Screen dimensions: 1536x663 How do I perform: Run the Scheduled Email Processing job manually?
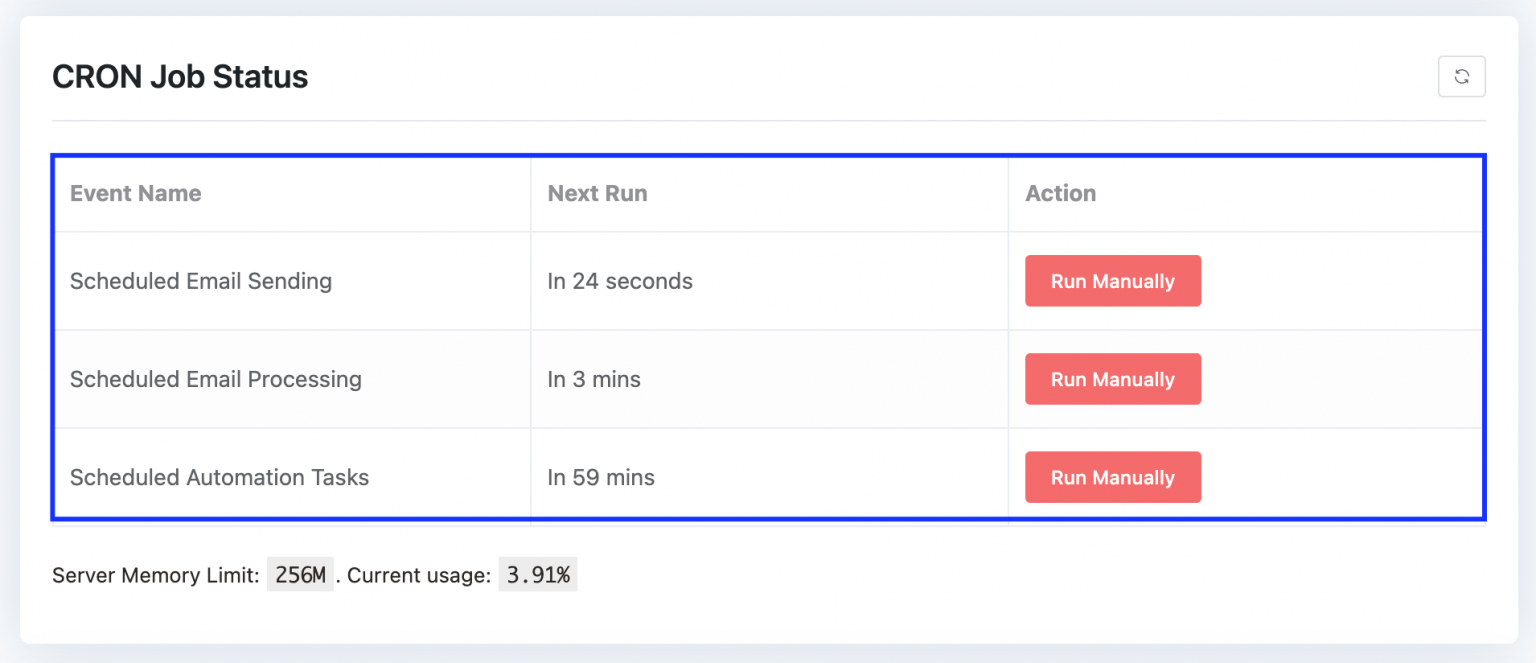pos(1112,379)
